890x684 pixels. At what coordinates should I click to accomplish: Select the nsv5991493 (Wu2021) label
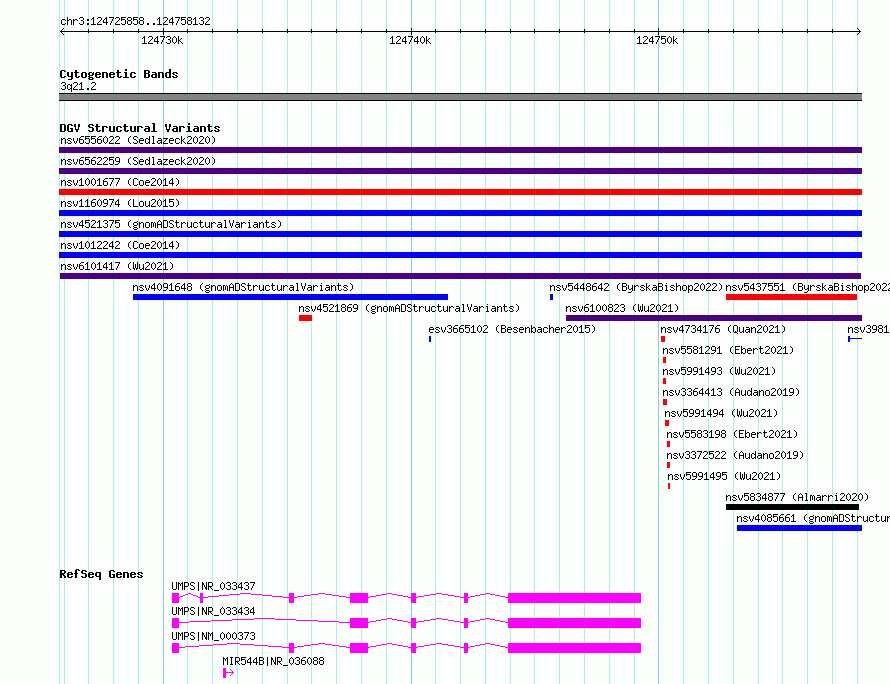(x=719, y=371)
